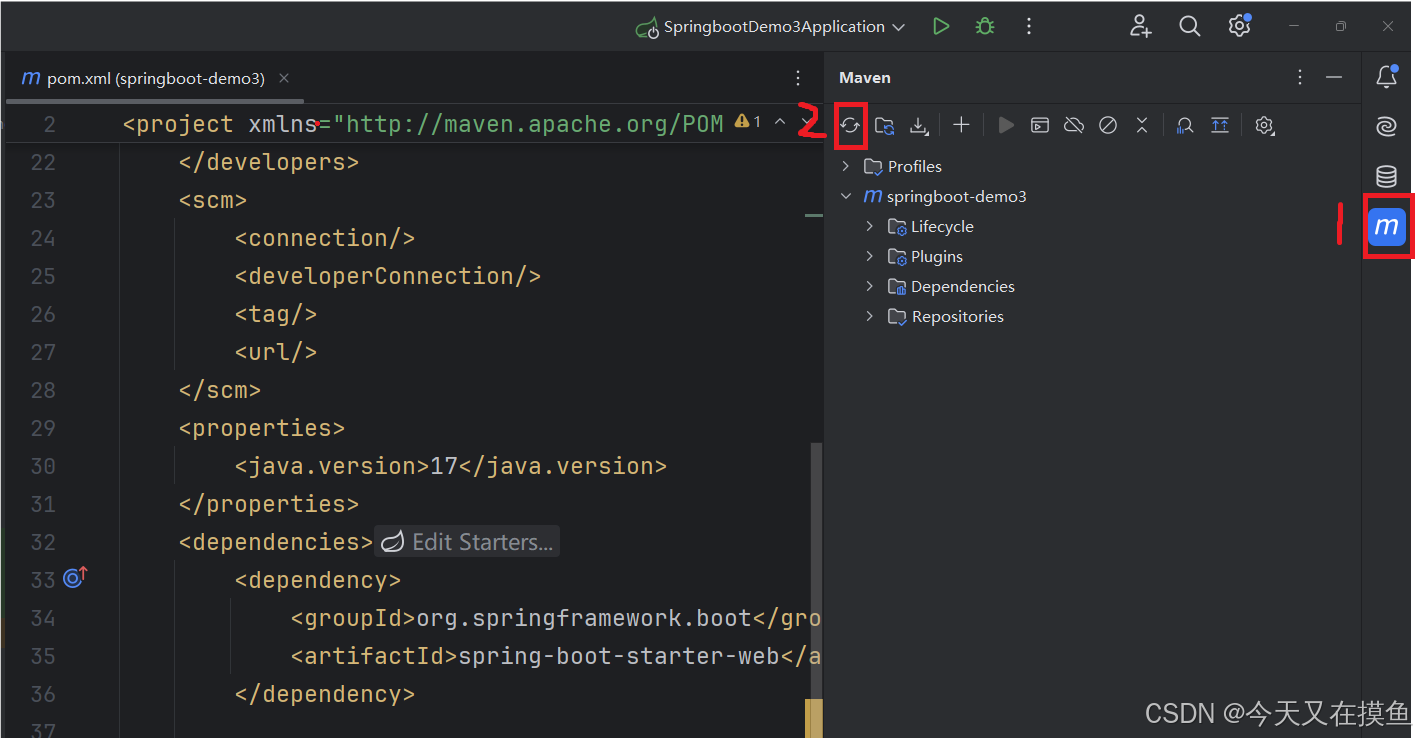Open Maven Settings gear icon
Image resolution: width=1417 pixels, height=740 pixels.
(1264, 125)
